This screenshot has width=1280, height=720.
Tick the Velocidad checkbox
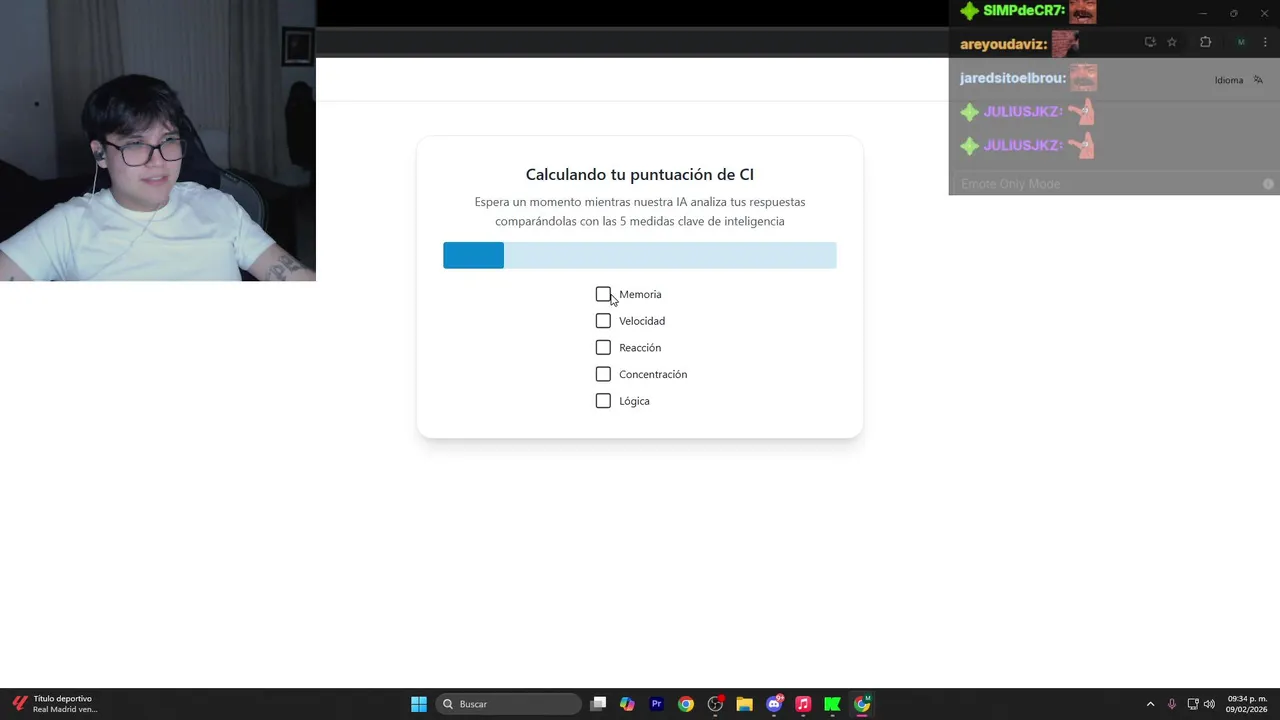click(x=603, y=321)
